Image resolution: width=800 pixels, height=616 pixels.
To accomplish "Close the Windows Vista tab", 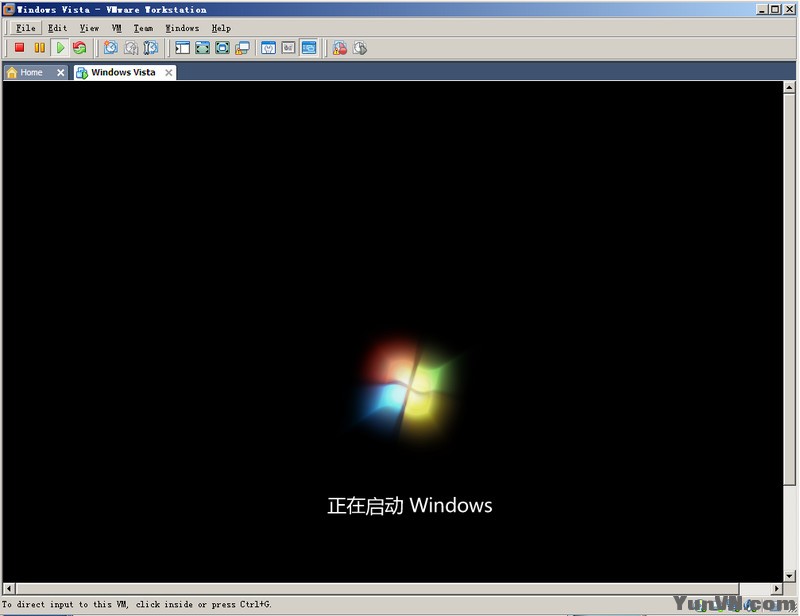I will coord(168,72).
